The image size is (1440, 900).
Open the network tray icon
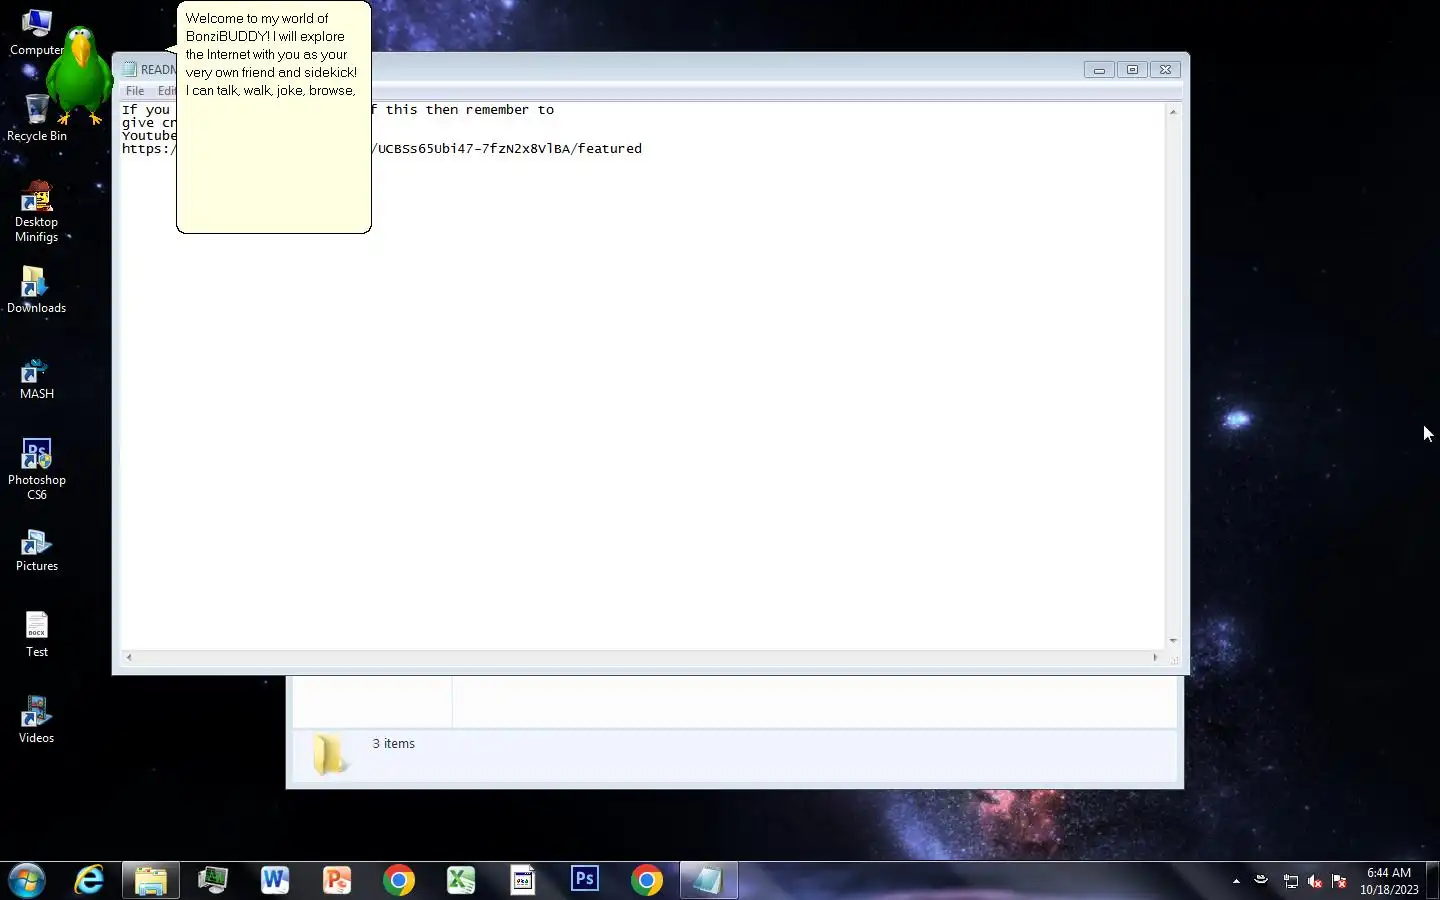[x=1291, y=881]
